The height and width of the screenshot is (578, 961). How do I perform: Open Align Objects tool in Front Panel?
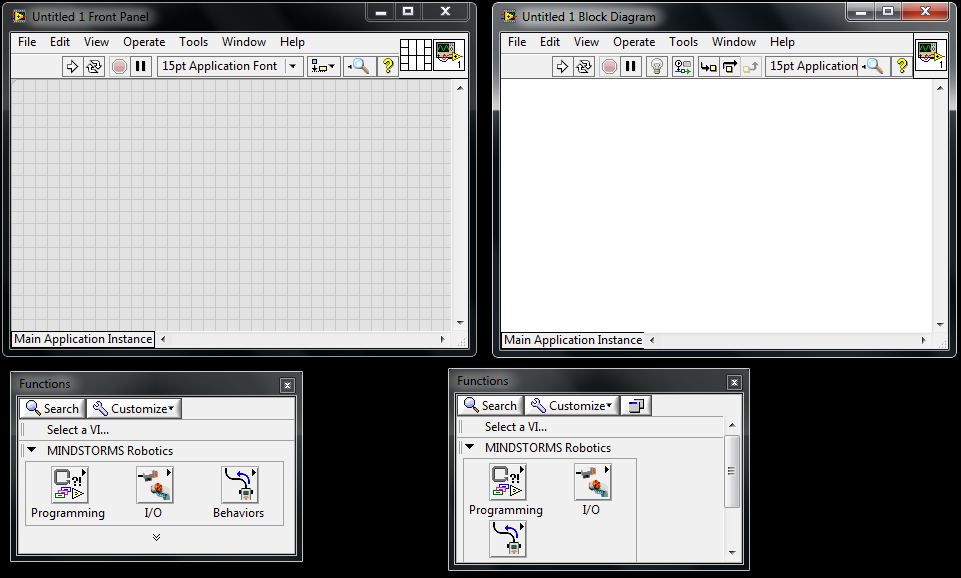(x=322, y=66)
